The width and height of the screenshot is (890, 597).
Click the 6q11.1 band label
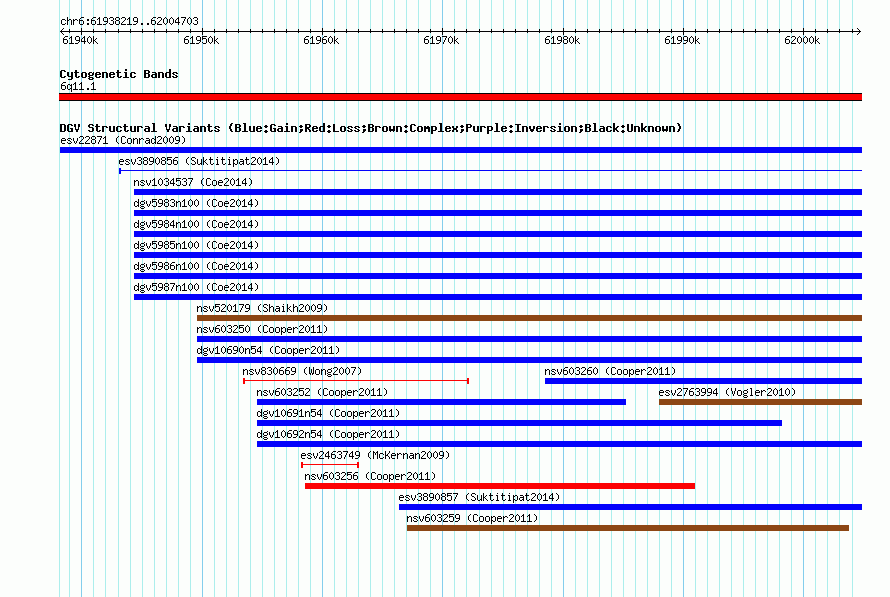[x=78, y=86]
